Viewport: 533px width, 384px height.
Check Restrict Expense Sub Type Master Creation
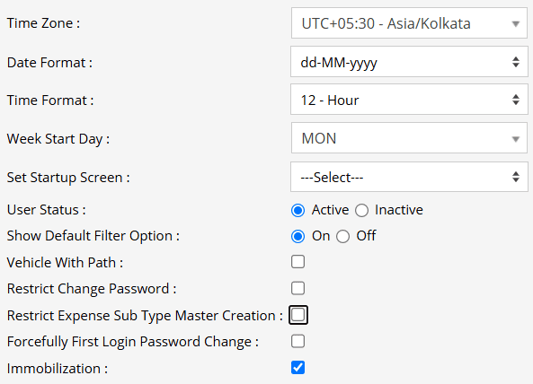point(298,315)
